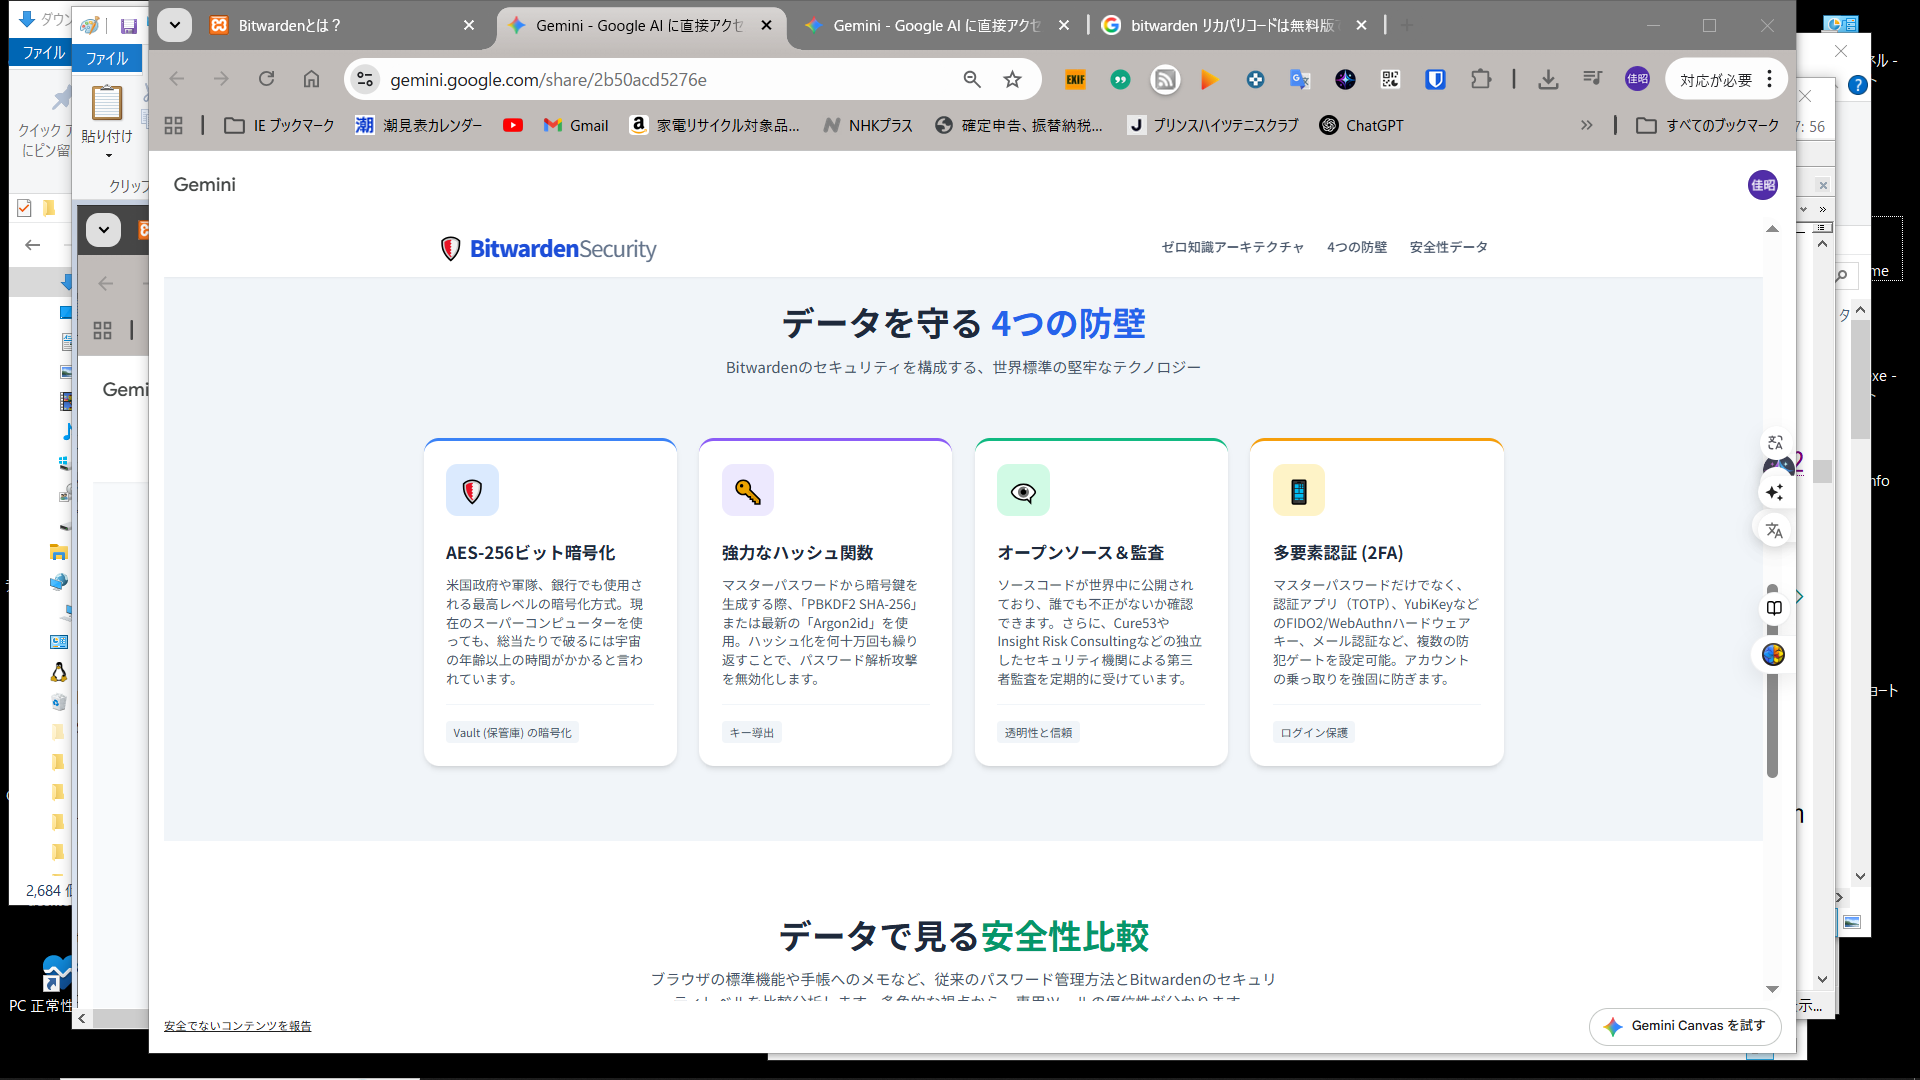Click the RSS feed extension icon
Image resolution: width=1920 pixels, height=1080 pixels.
1165,80
